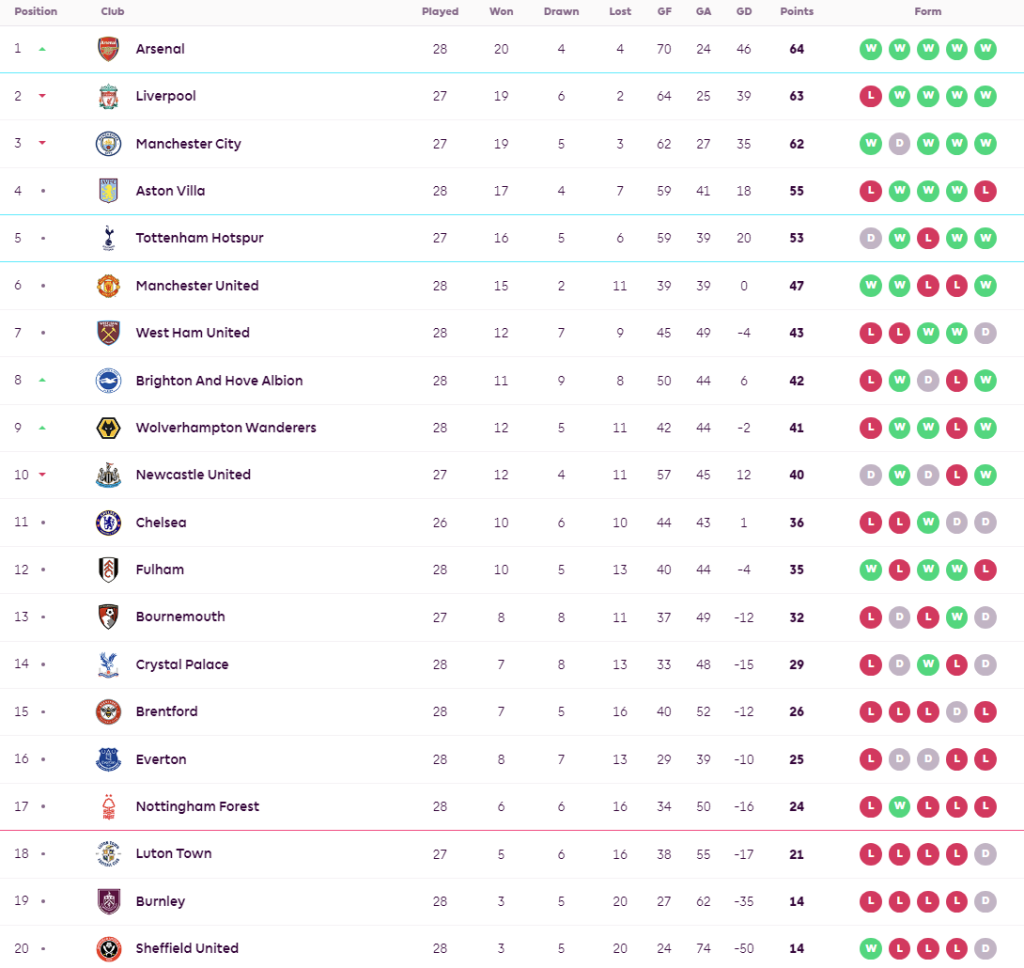Screen dimensions: 1024x968
Task: Click Luton Town's drawn form badge
Action: tap(986, 854)
